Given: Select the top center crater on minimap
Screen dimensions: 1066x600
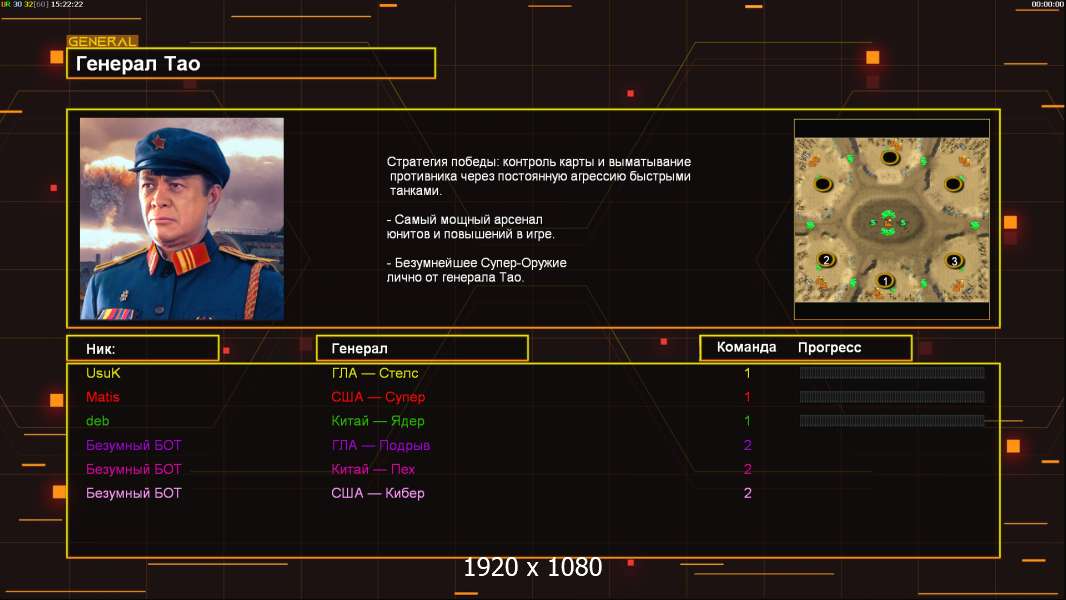Looking at the screenshot, I should [890, 158].
